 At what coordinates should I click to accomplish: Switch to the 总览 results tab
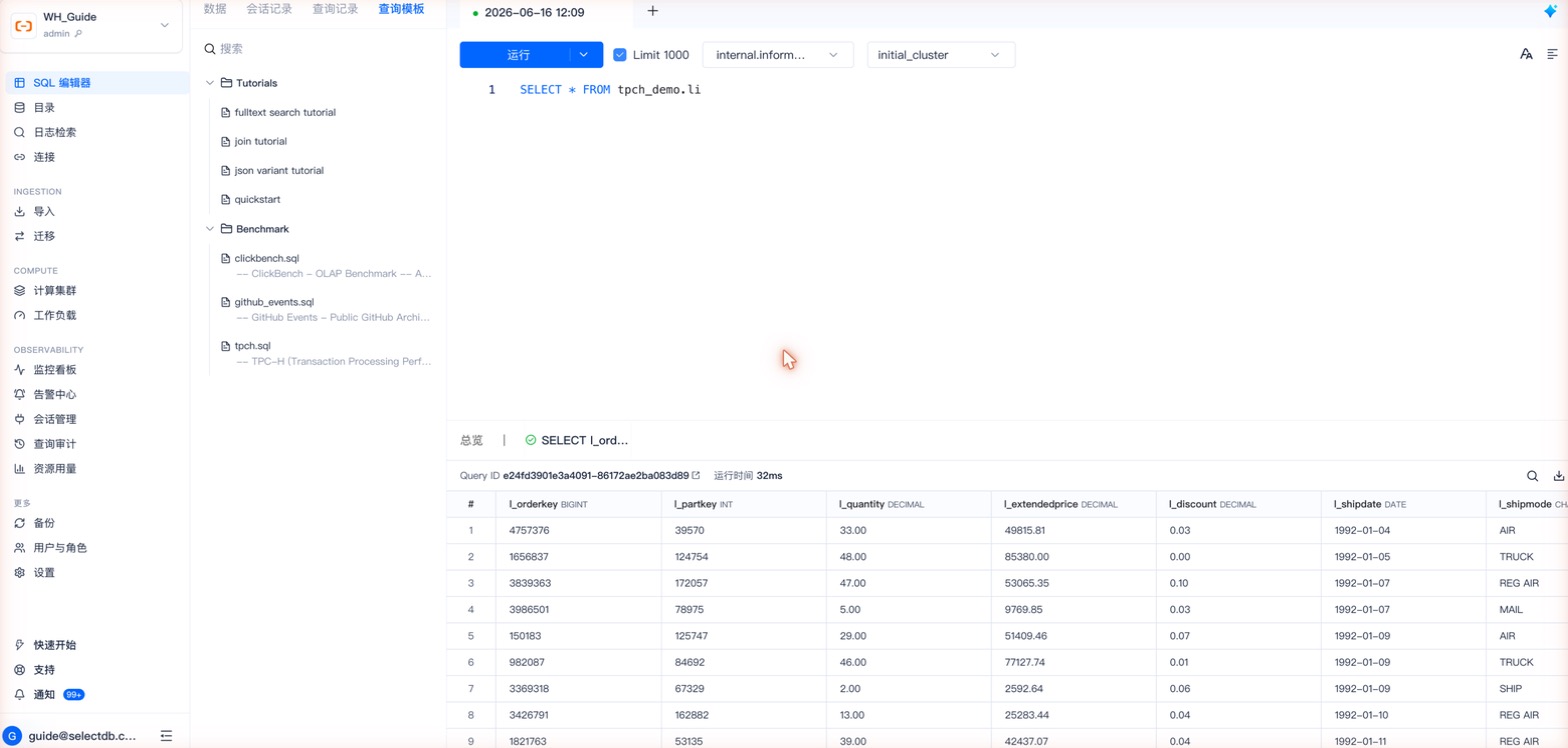[471, 440]
